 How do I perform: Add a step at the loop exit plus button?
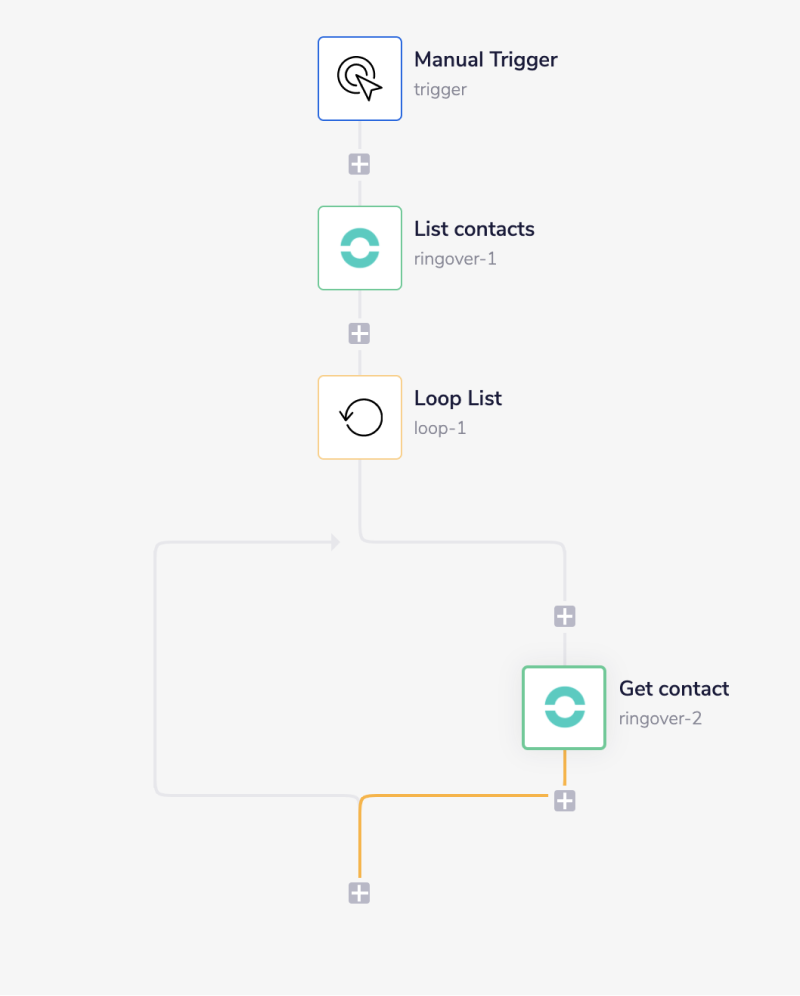point(359,891)
